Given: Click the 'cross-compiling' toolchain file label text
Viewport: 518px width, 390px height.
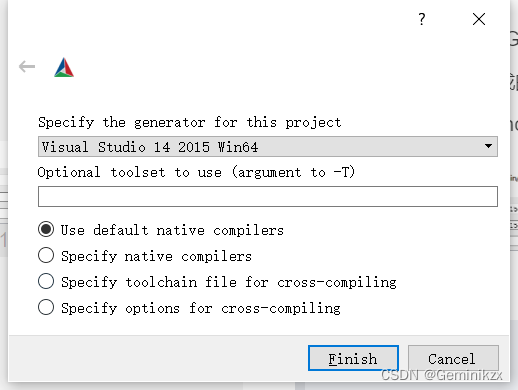Looking at the screenshot, I should coord(337,282).
